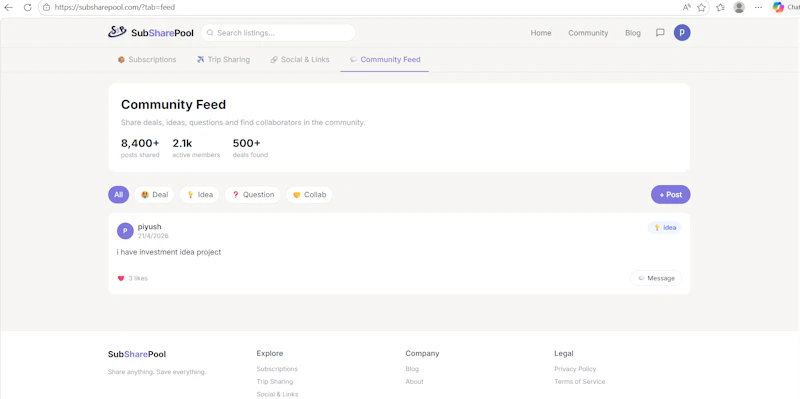Click the footer 'Company' heading
Image resolution: width=800 pixels, height=399 pixels.
coord(422,353)
